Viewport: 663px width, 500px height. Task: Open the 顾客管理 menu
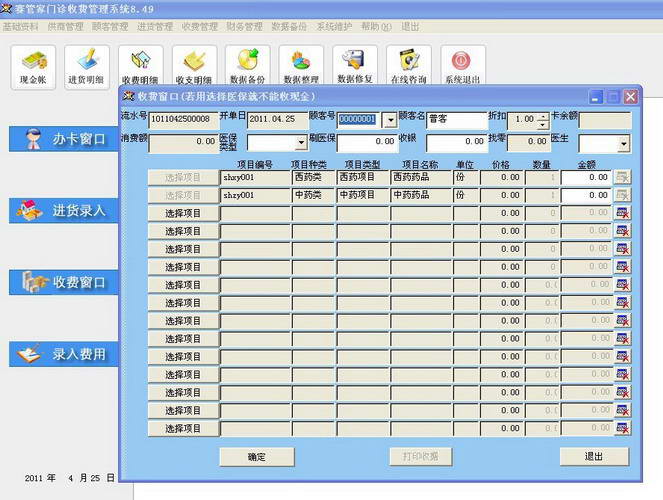(110, 27)
